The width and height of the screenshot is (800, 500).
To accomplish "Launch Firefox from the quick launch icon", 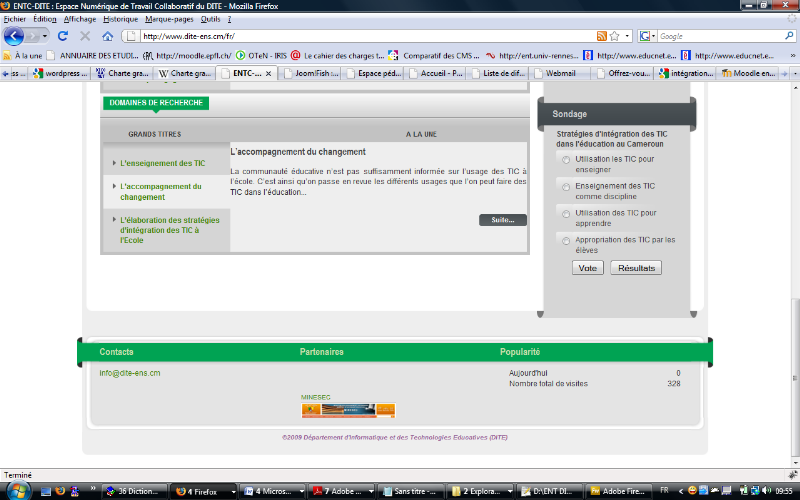I will point(60,491).
